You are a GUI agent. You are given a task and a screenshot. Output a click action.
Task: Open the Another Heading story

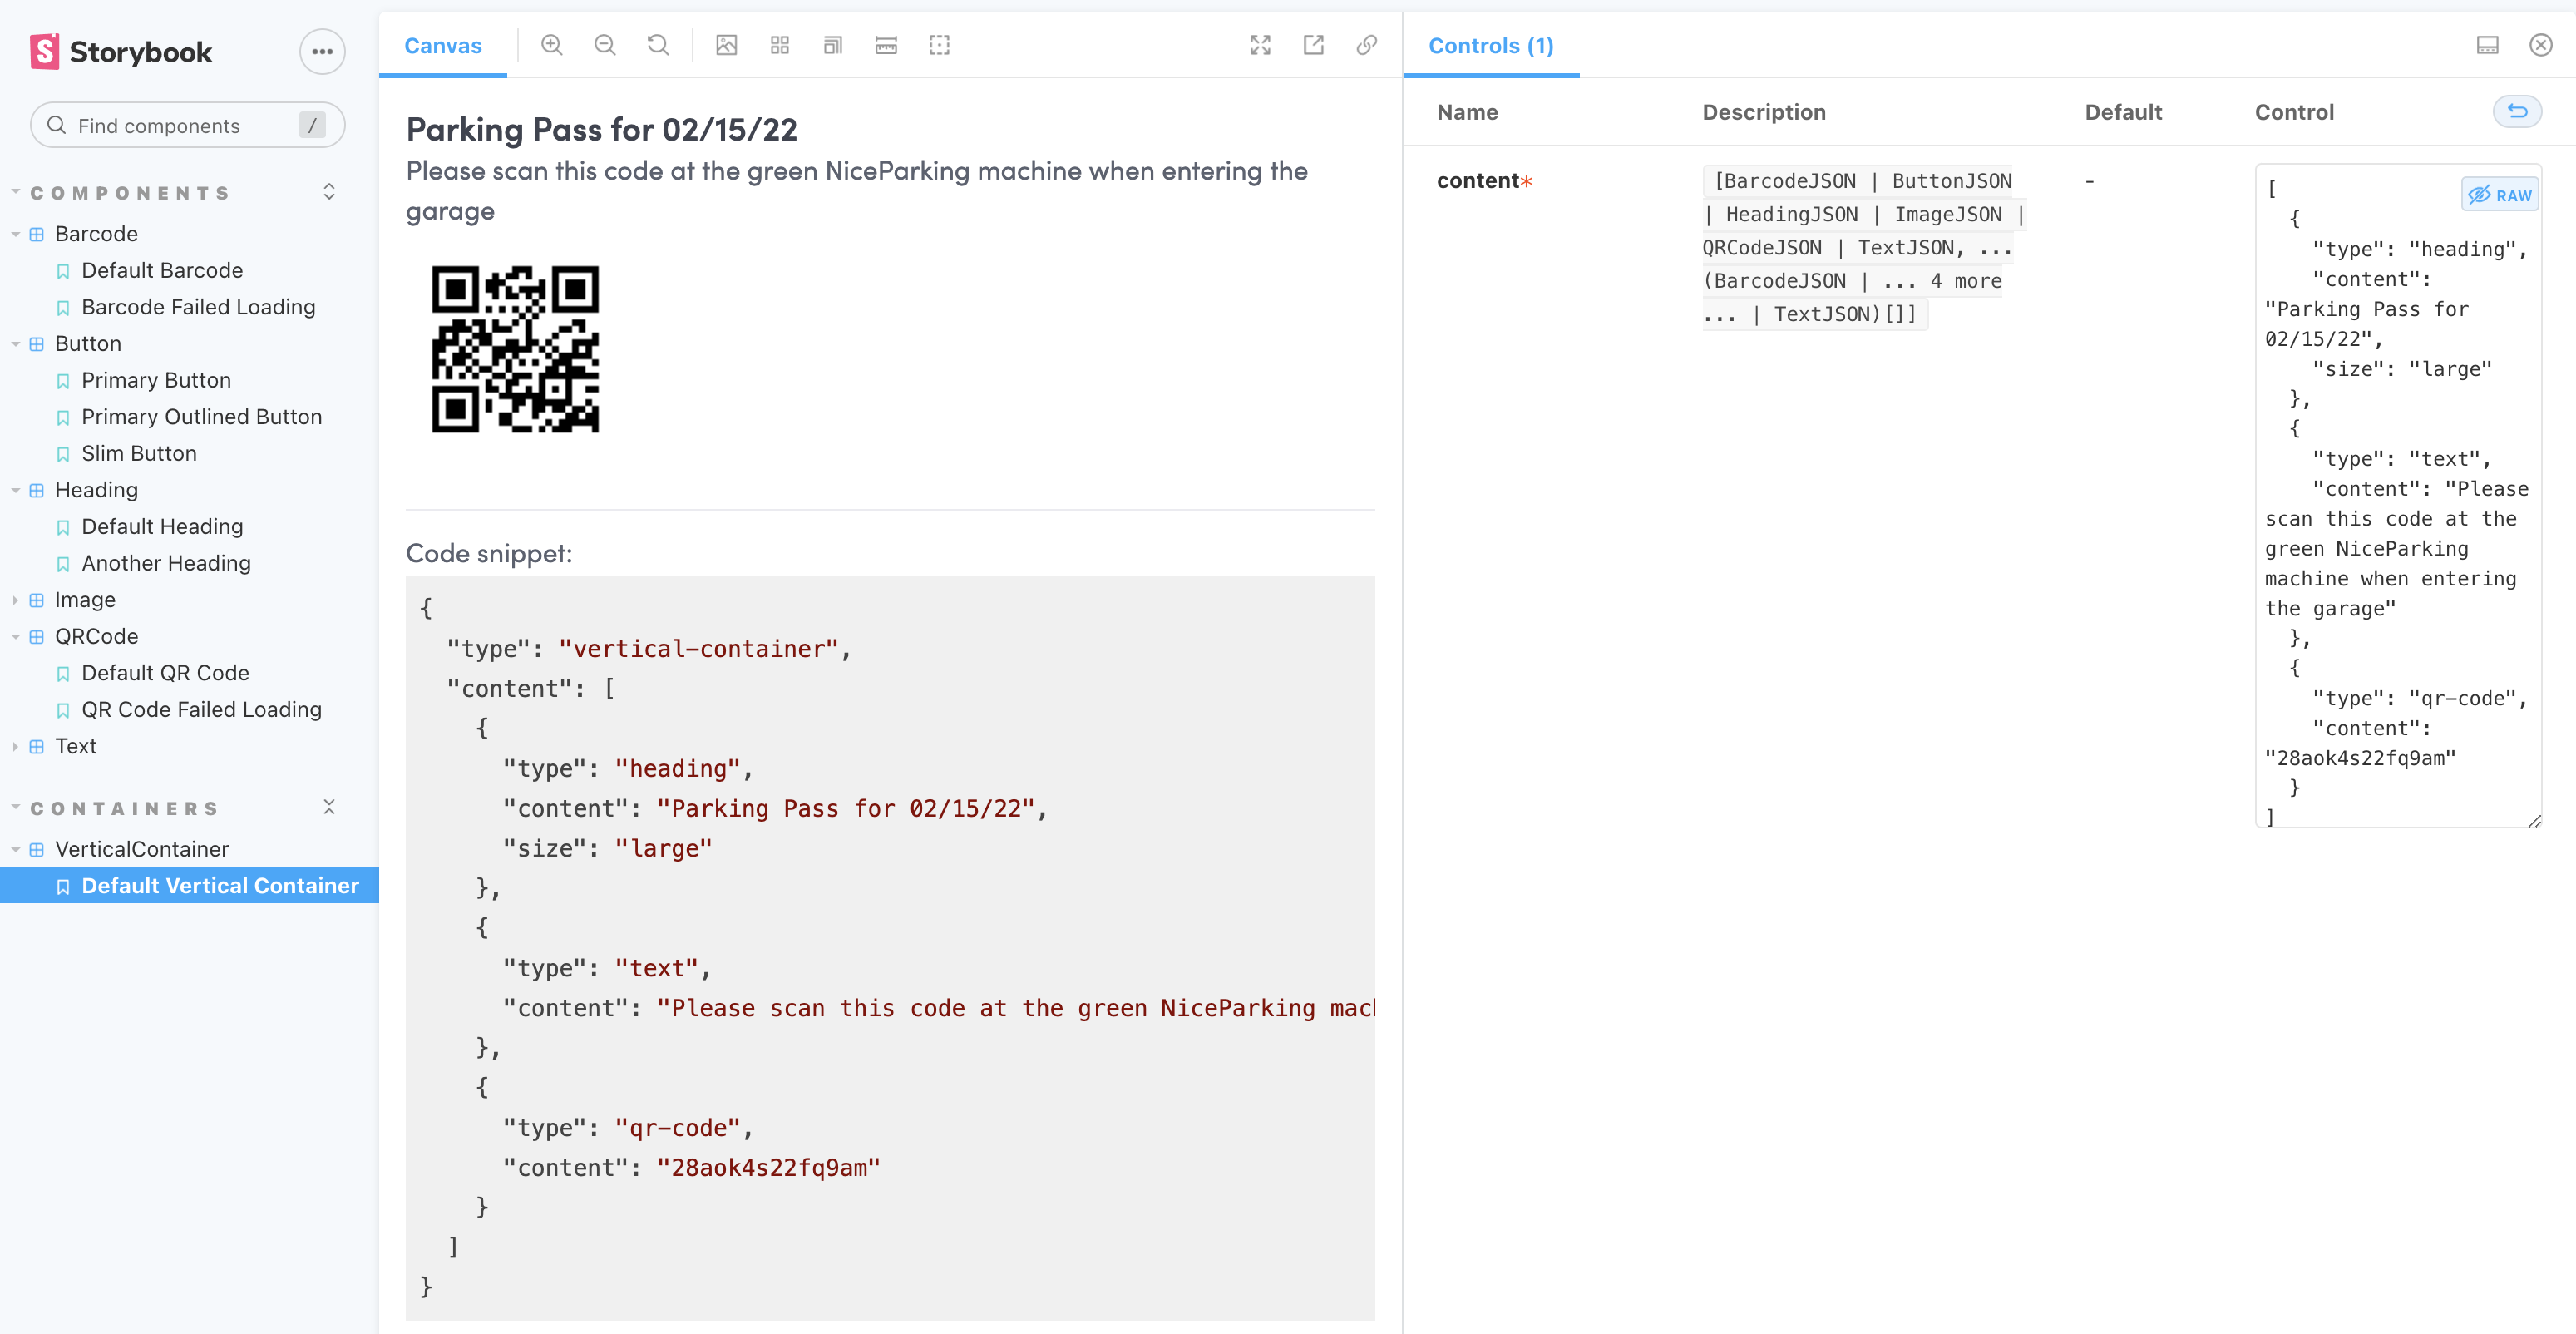166,563
